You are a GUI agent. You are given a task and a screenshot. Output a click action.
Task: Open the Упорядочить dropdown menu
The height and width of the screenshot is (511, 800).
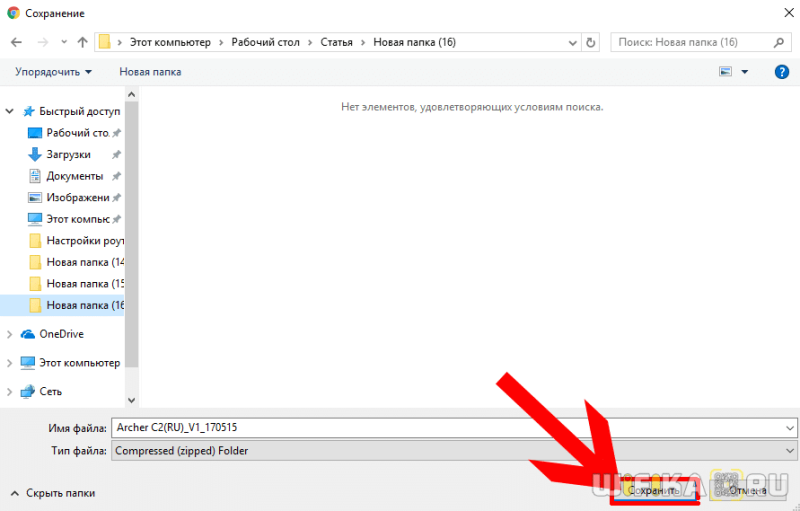coord(54,72)
